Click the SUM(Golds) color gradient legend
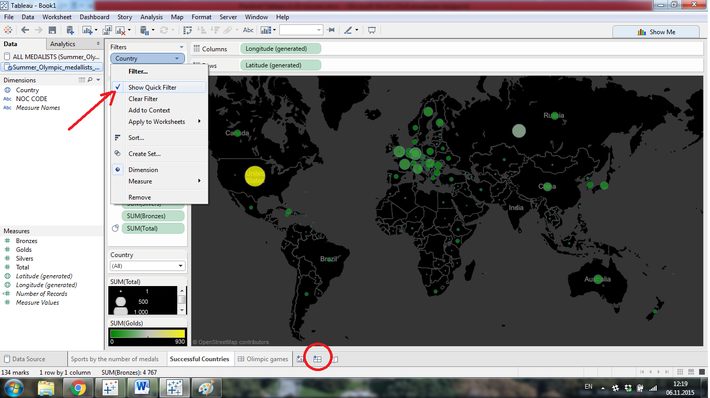The height and width of the screenshot is (398, 710). [147, 334]
